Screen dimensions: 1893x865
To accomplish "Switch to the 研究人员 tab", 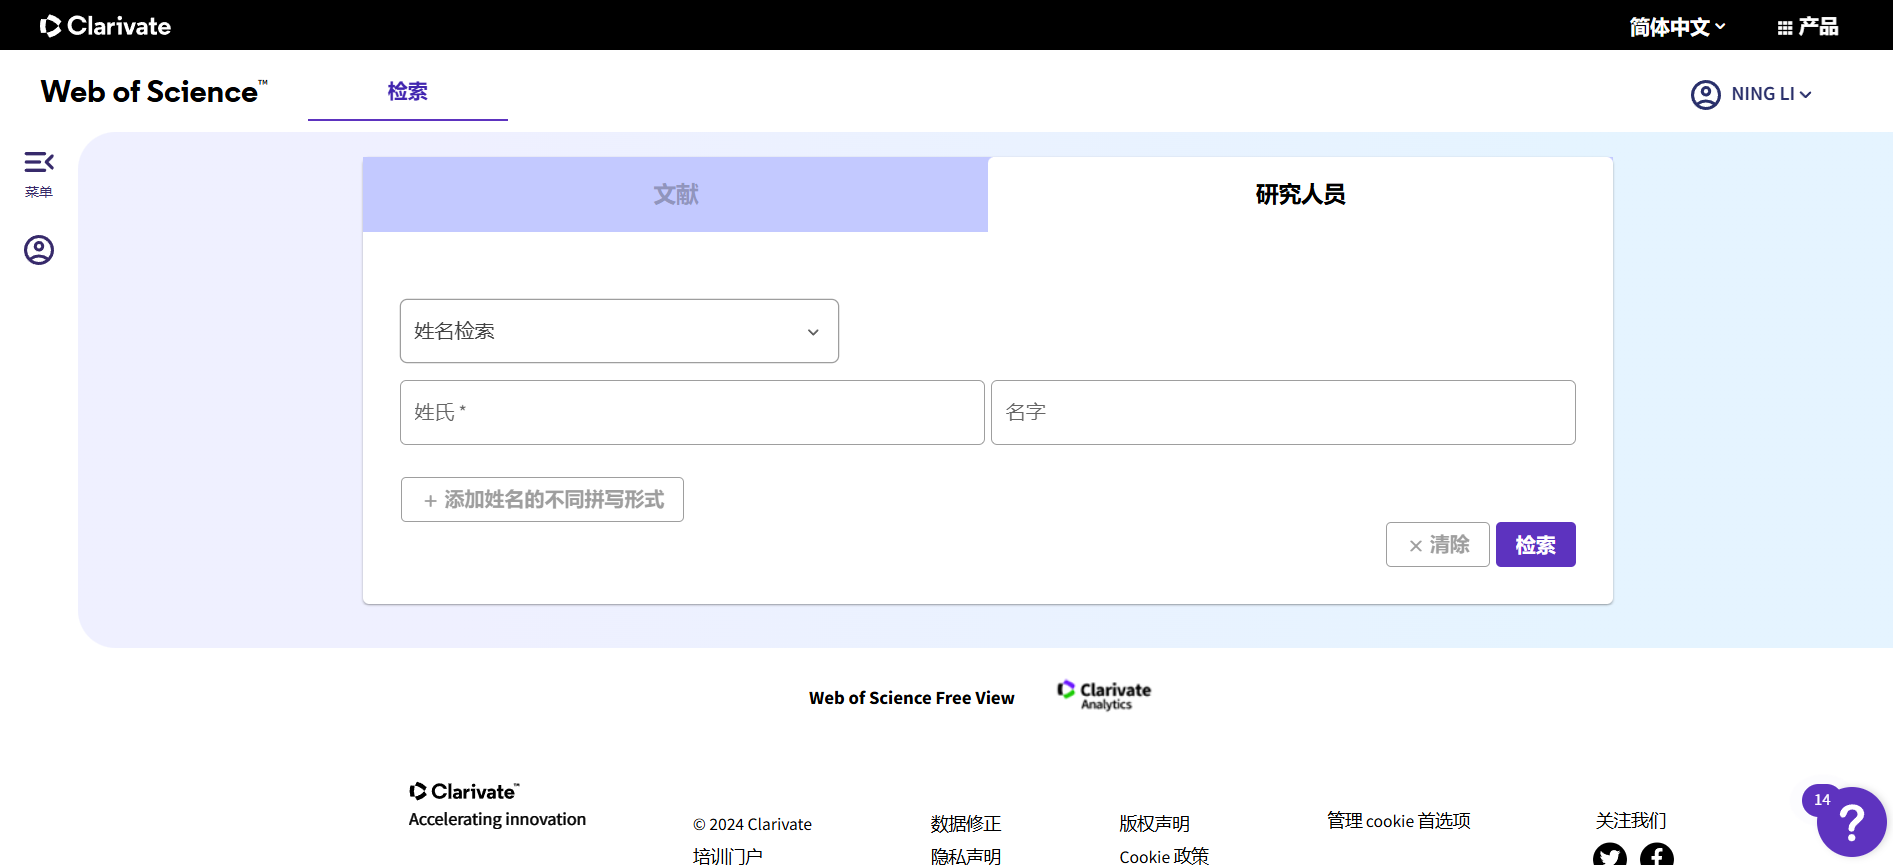I will coord(1300,194).
